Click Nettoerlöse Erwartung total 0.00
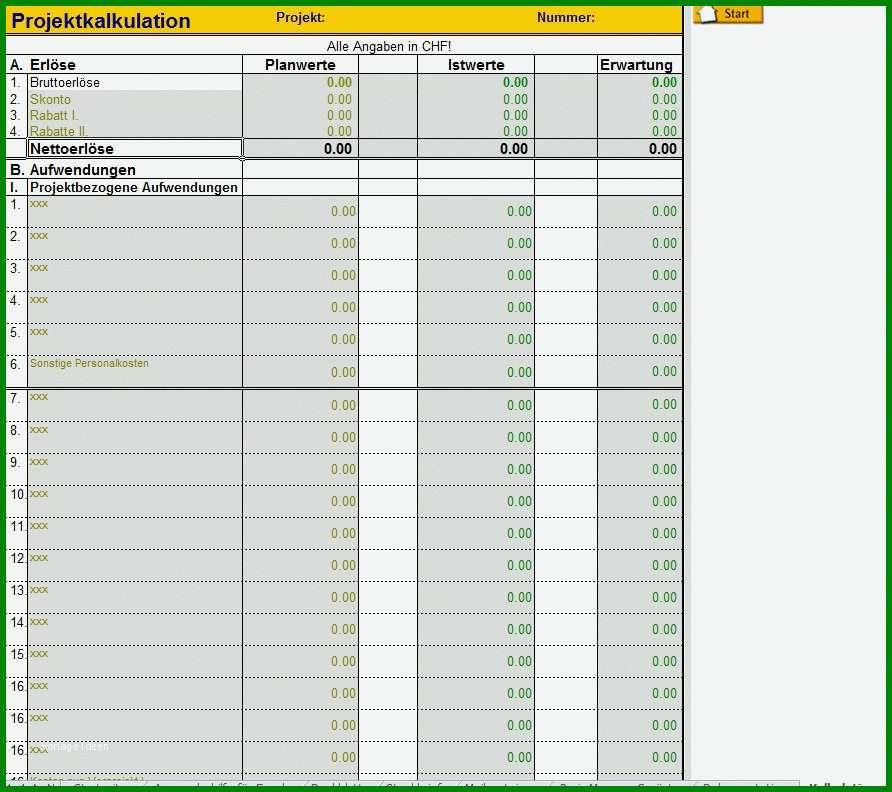This screenshot has width=892, height=792. click(x=663, y=149)
